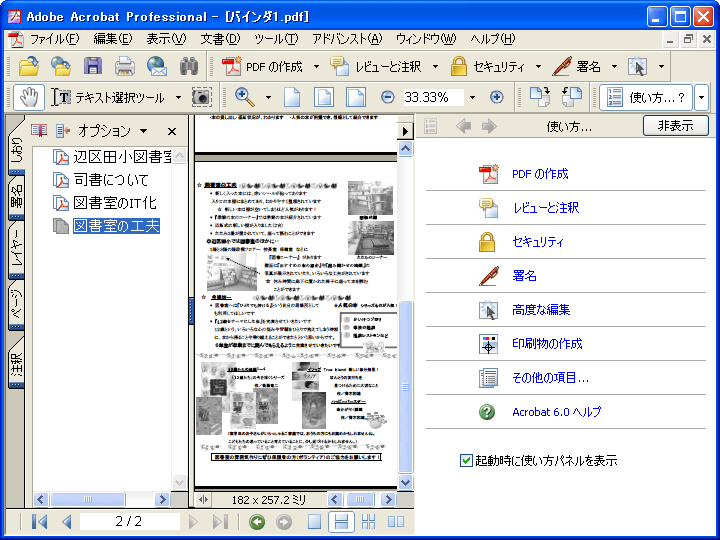Click the Open web page icon
The width and height of the screenshot is (720, 540).
[x=60, y=67]
